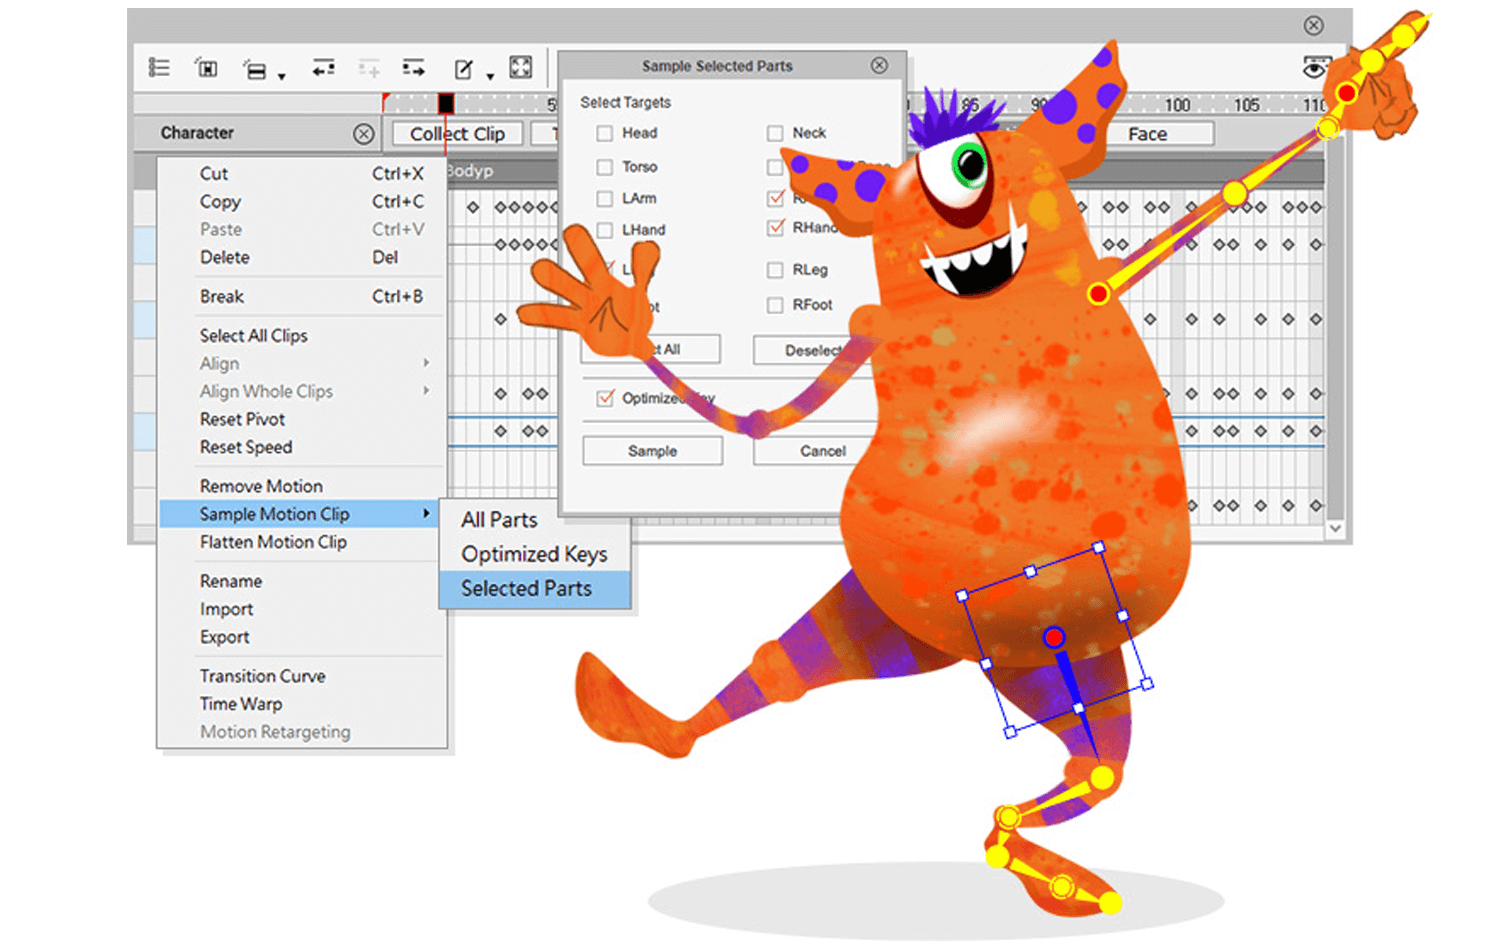The width and height of the screenshot is (1500, 950).
Task: Toggle the eye visibility icon on timeline
Action: (x=1316, y=67)
